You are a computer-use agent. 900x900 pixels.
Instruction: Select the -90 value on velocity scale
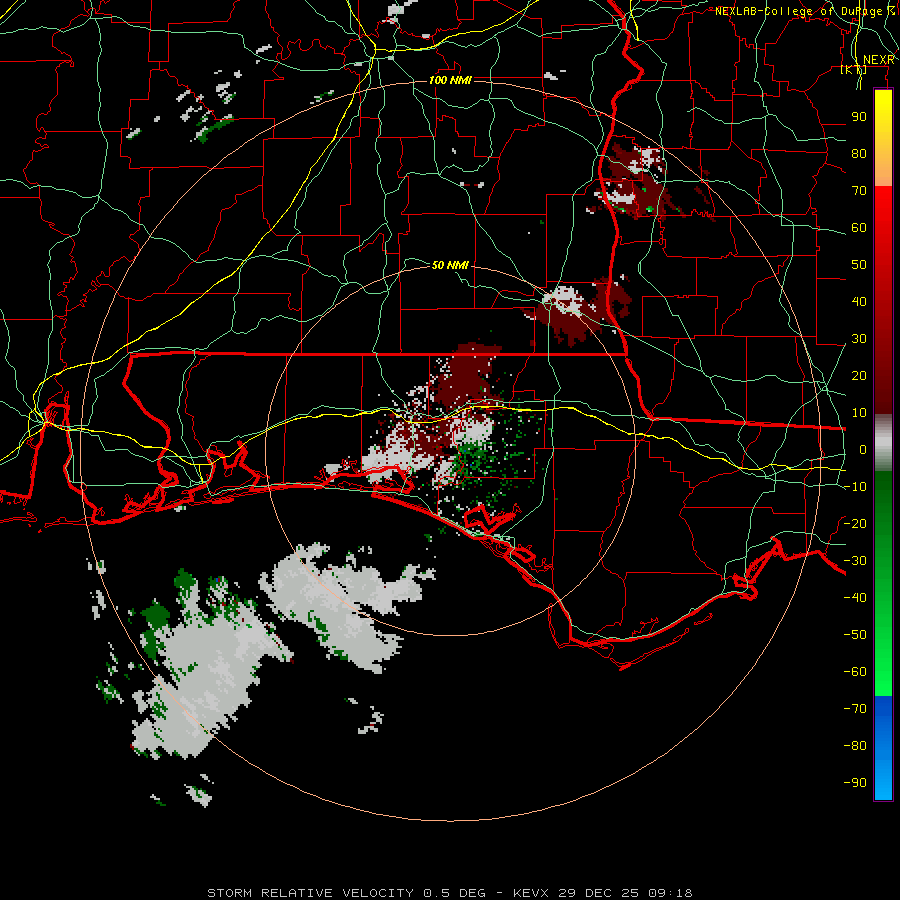coord(855,782)
